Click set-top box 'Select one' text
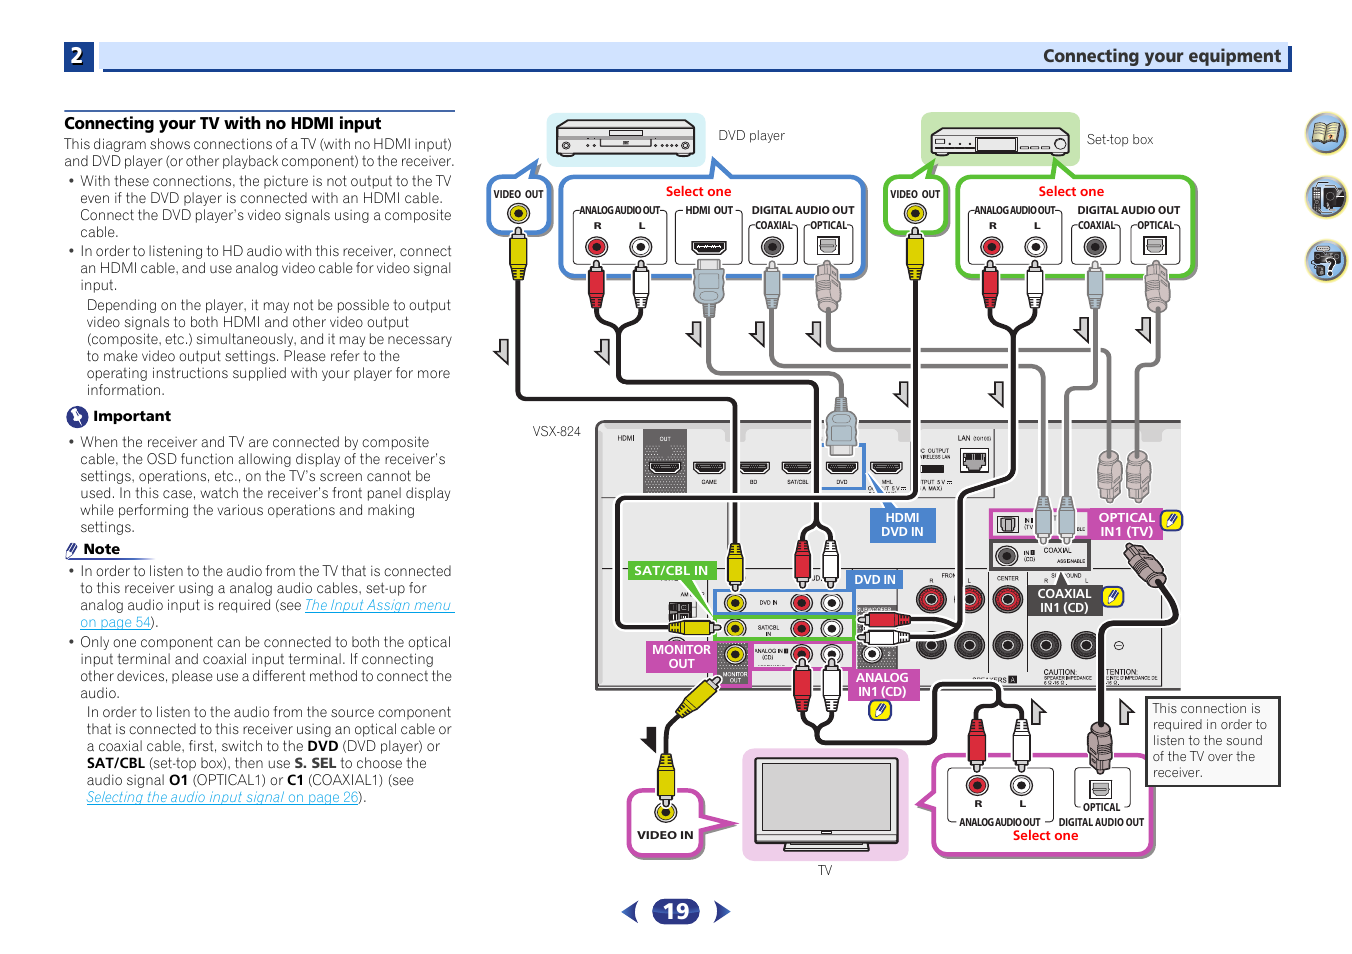Image resolution: width=1352 pixels, height=954 pixels. point(1071,191)
